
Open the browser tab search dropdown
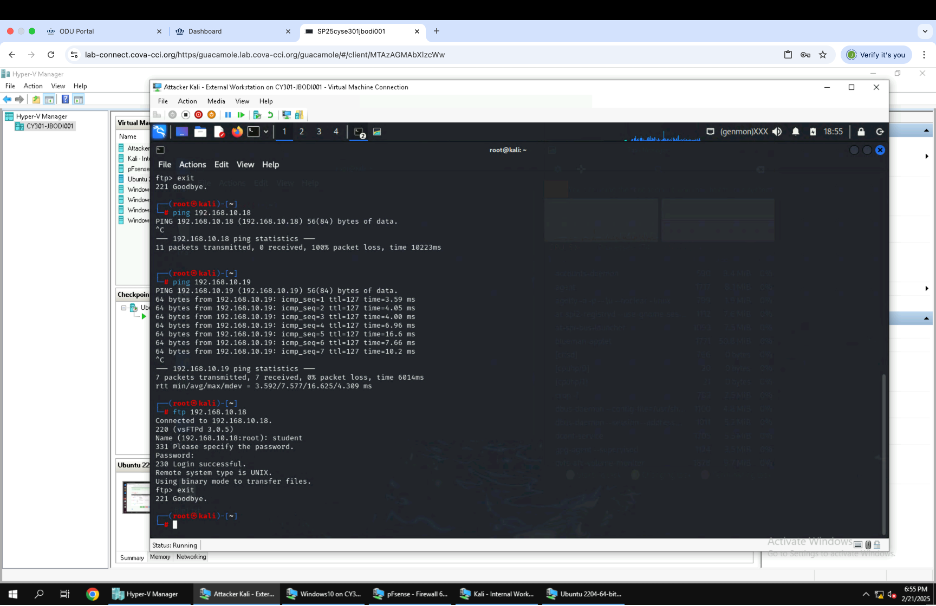[x=923, y=31]
